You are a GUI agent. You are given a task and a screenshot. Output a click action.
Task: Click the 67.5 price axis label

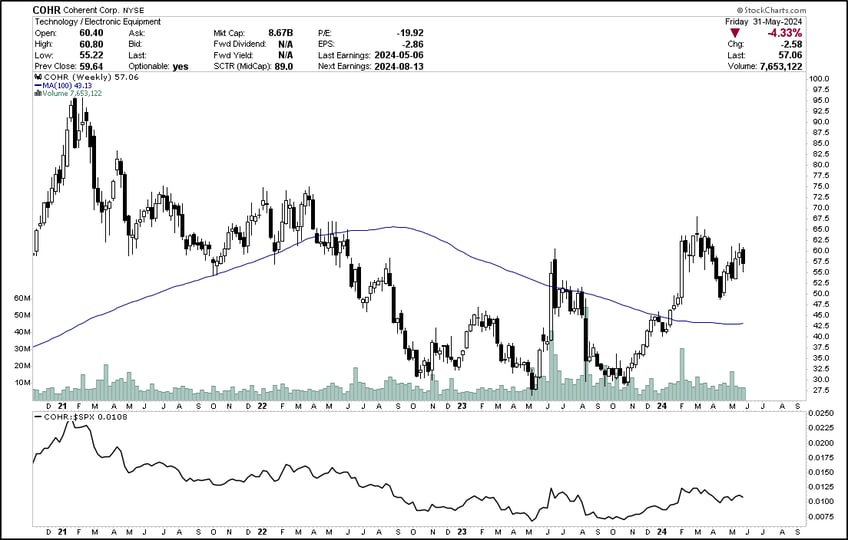(819, 219)
